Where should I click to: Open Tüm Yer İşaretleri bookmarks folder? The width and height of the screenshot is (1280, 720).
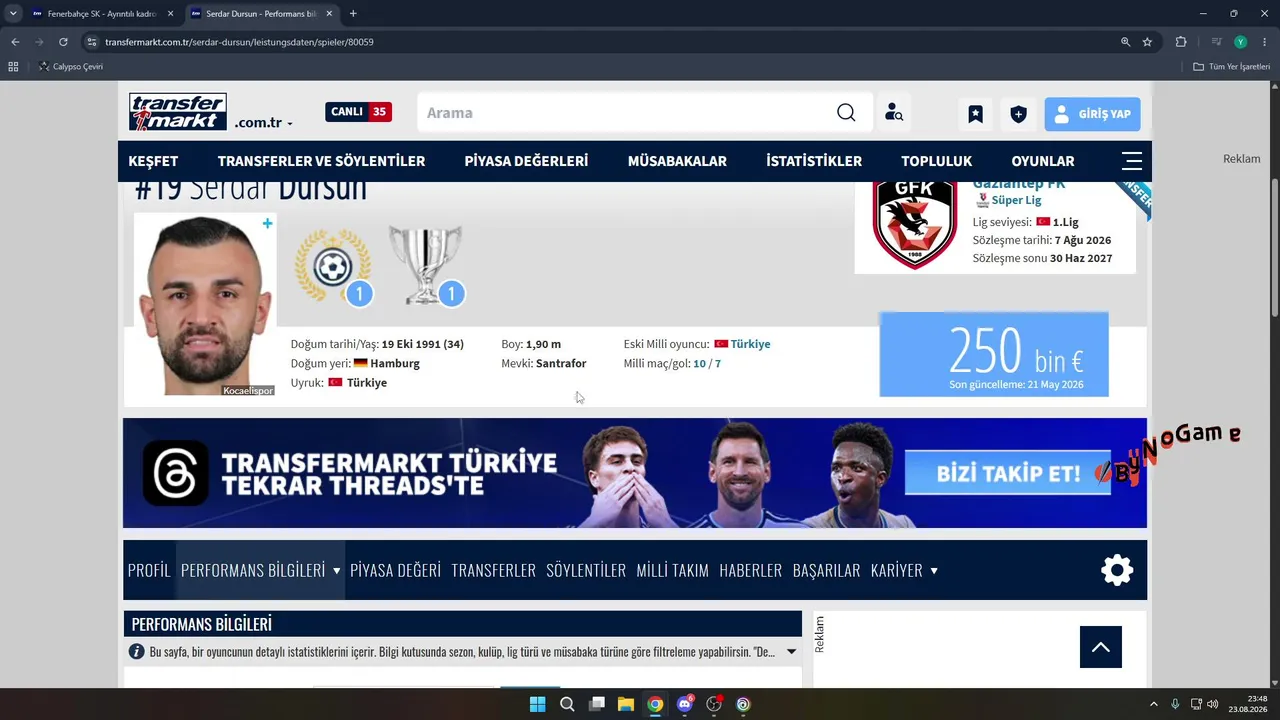[1232, 67]
